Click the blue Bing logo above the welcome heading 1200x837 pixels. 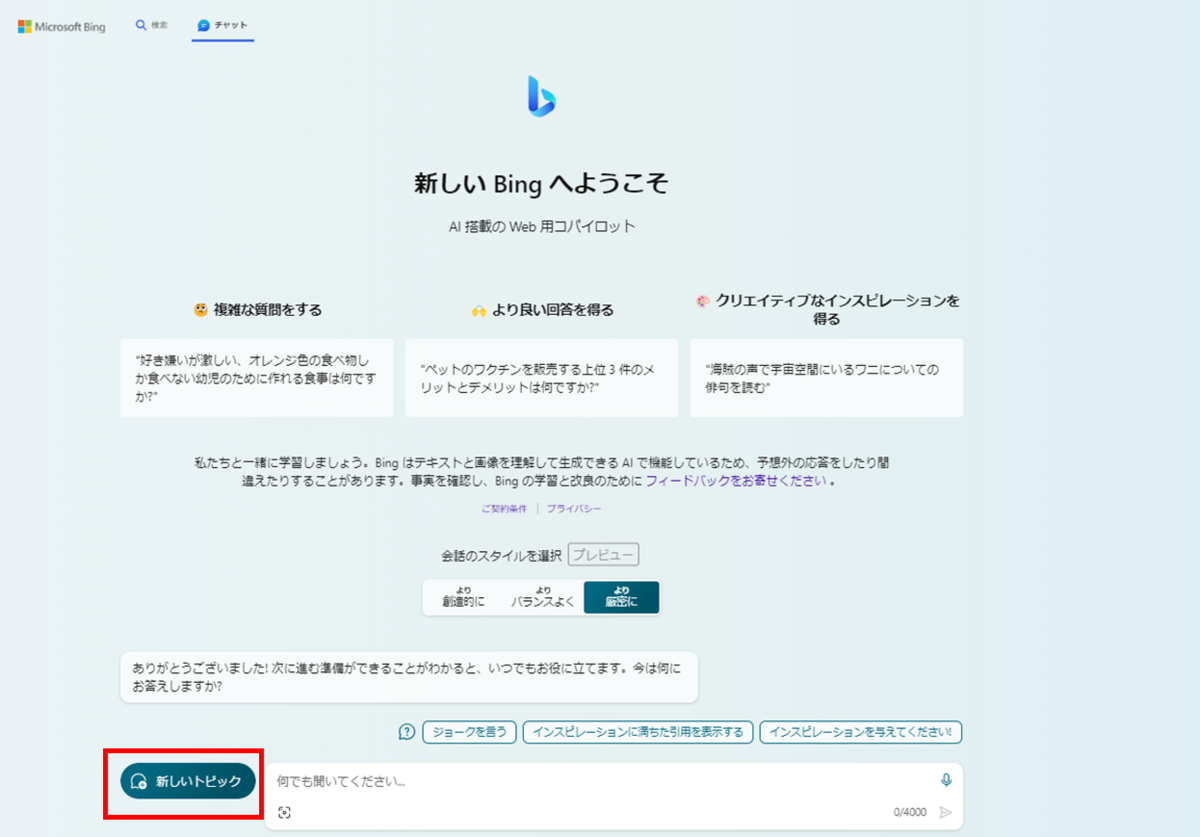click(541, 96)
